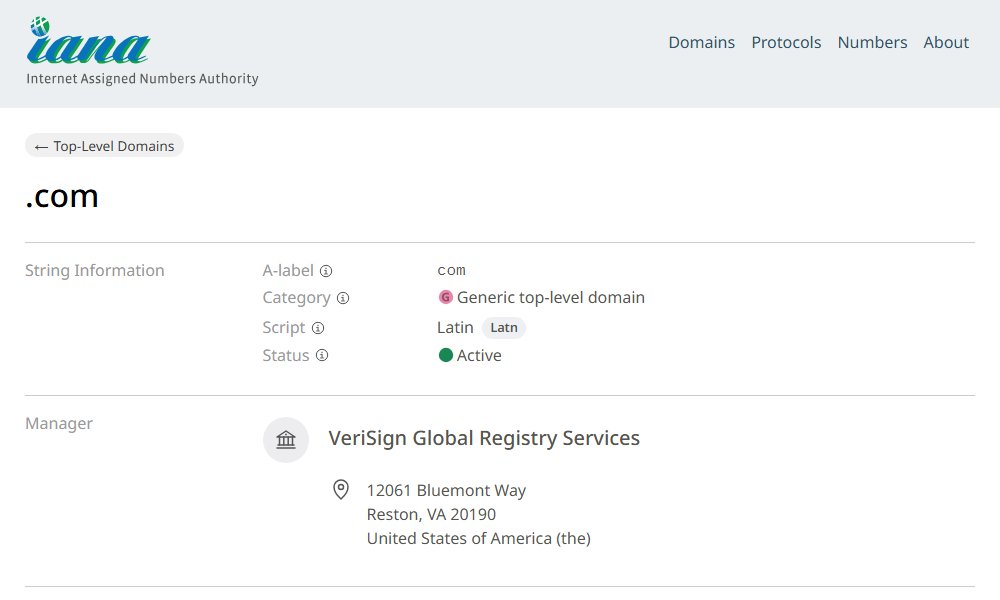Click the 'Latin' script value
Screen dimensions: 1000x600
(455, 328)
